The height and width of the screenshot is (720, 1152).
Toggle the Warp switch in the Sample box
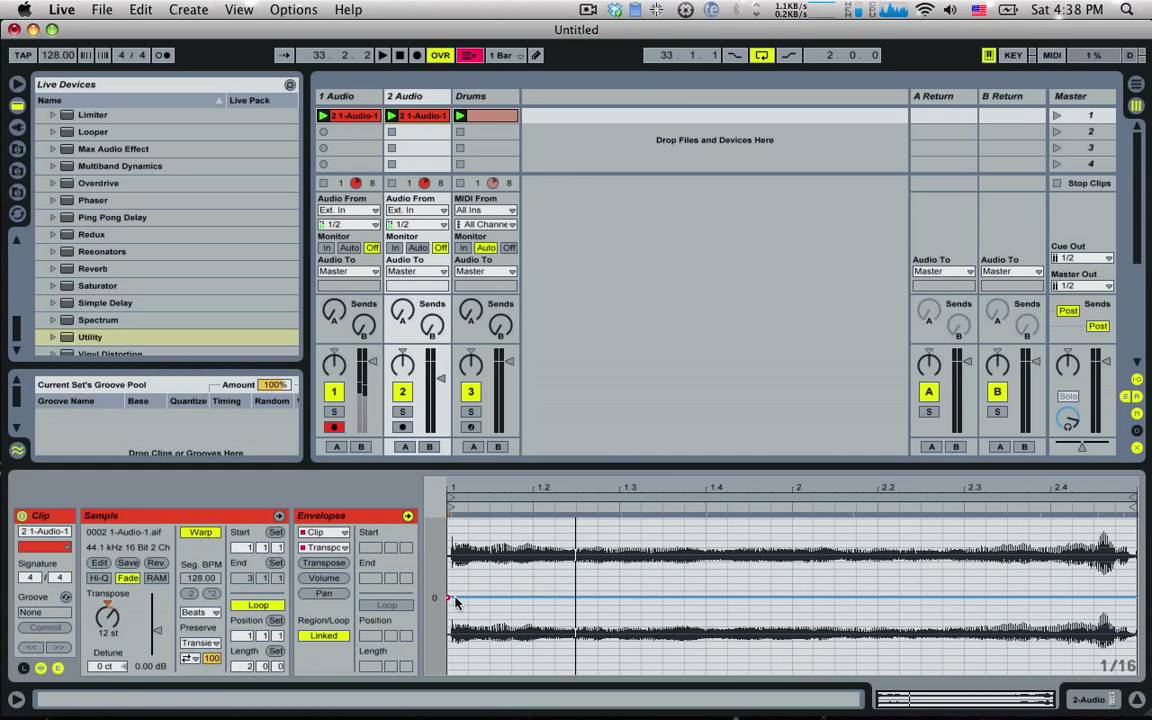(201, 533)
